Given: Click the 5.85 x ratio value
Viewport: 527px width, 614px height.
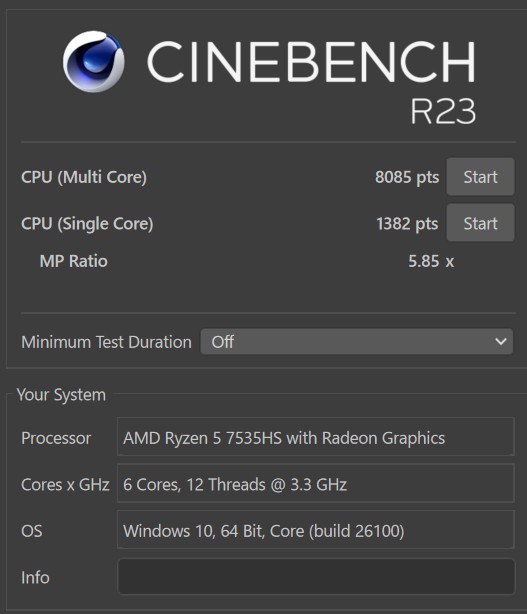Looking at the screenshot, I should click(x=431, y=261).
